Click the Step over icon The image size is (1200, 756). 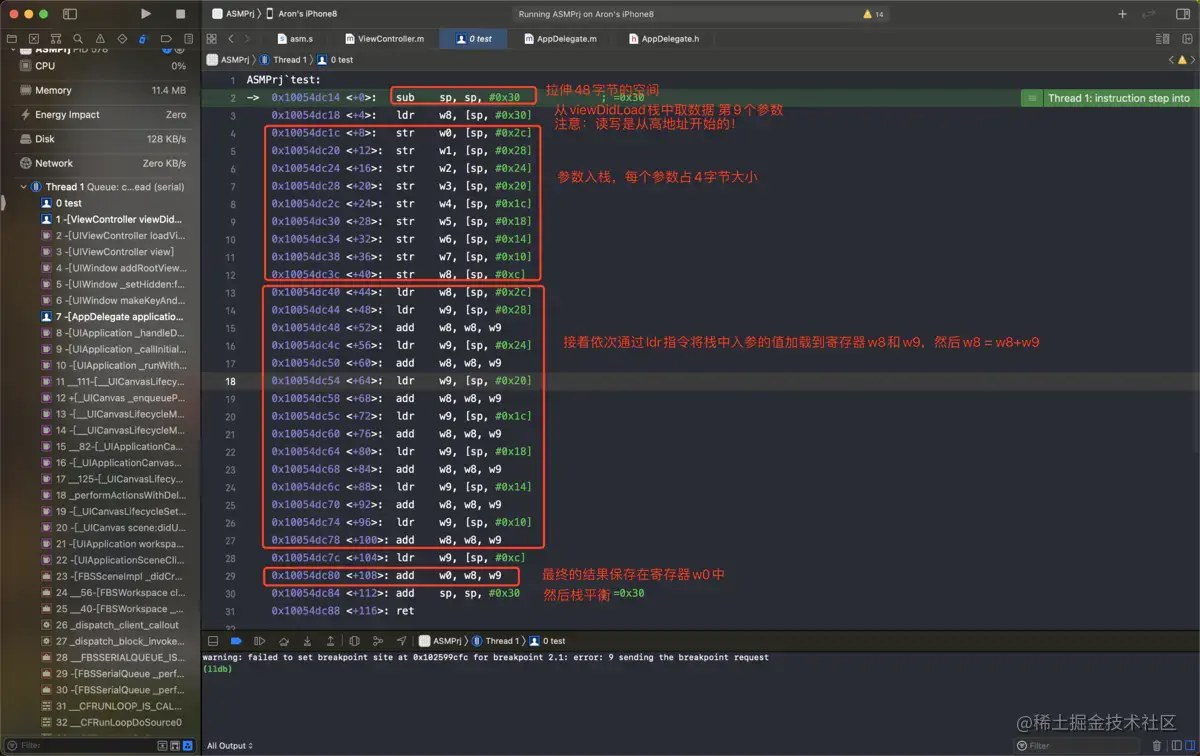click(x=284, y=641)
